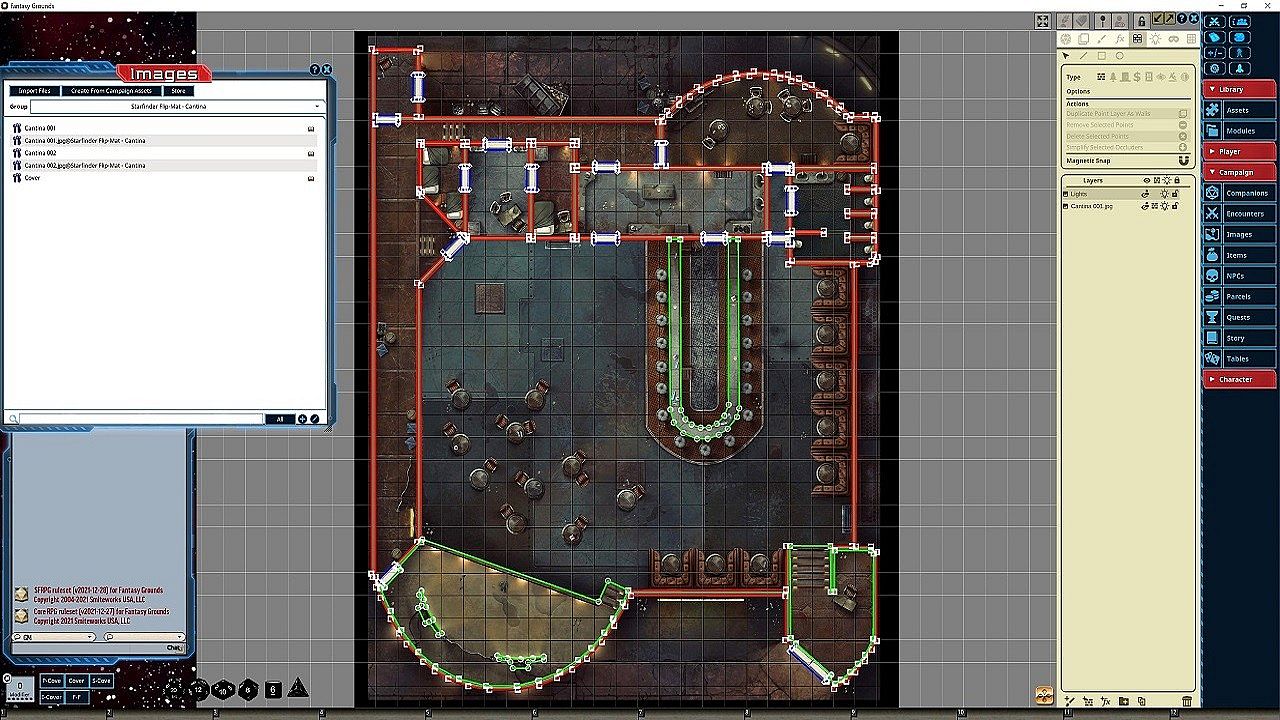Viewport: 1280px width, 720px height.
Task: Click the Modifier value box
Action: click(19, 687)
